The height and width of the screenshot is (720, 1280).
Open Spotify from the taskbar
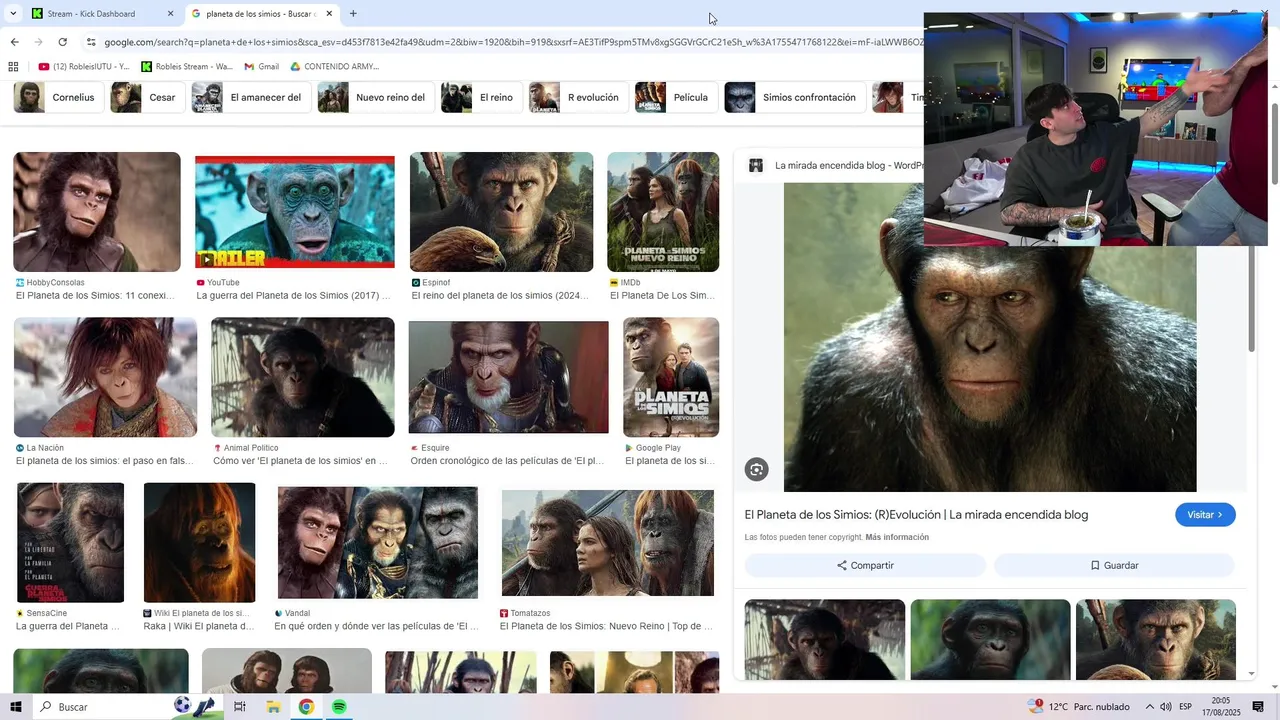(339, 707)
